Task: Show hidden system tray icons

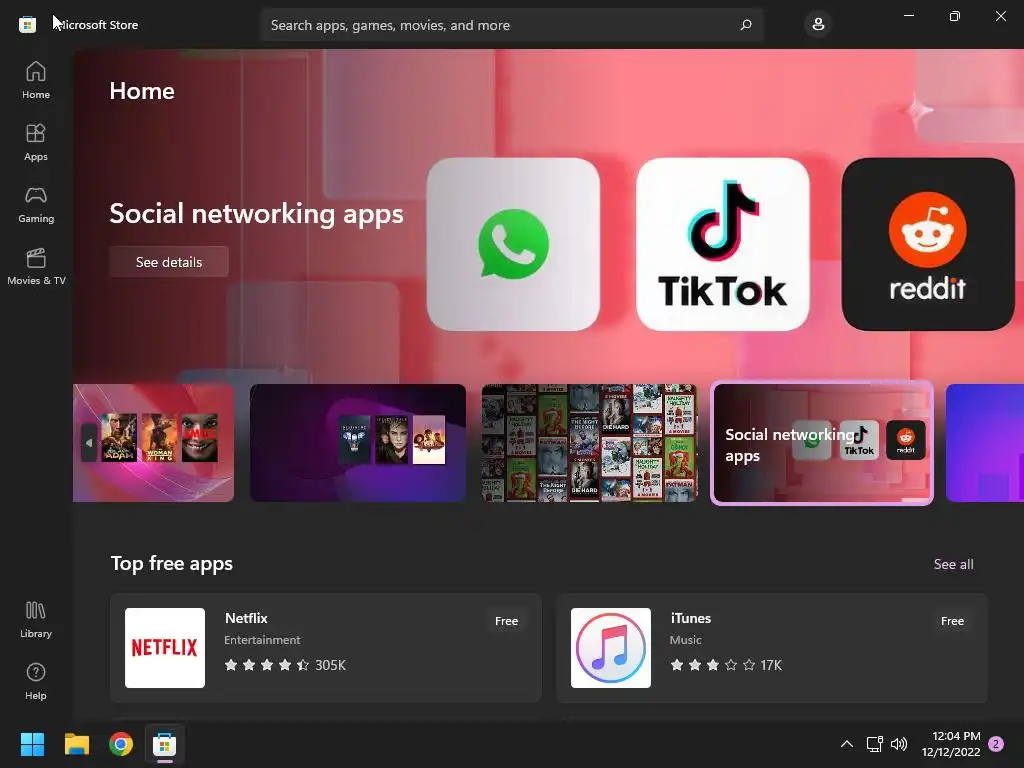Action: (x=846, y=744)
